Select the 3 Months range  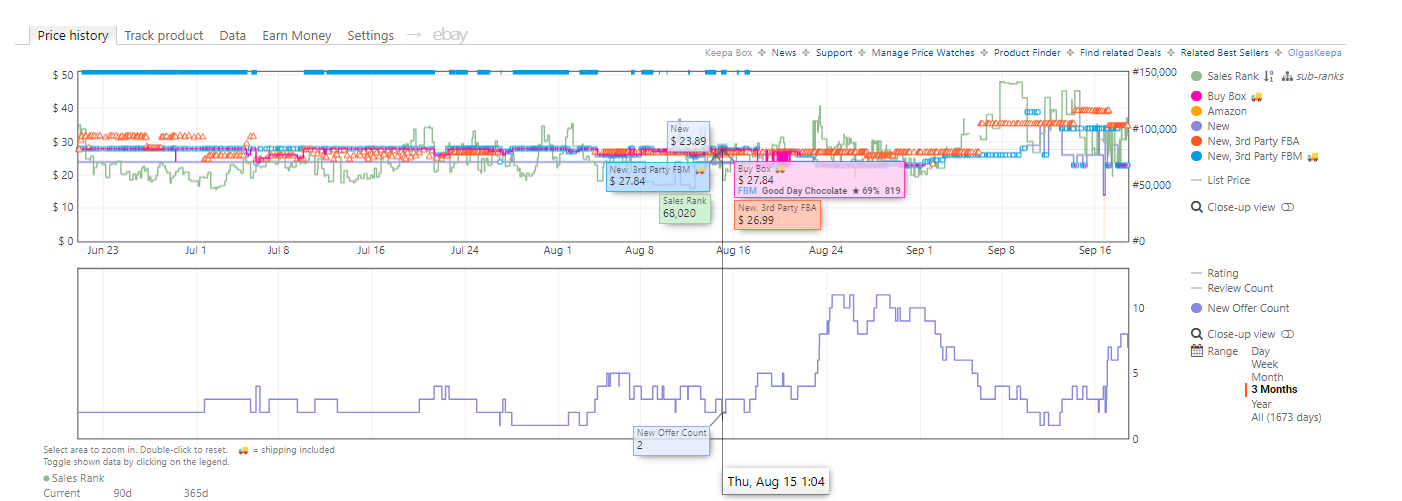pyautogui.click(x=1274, y=390)
